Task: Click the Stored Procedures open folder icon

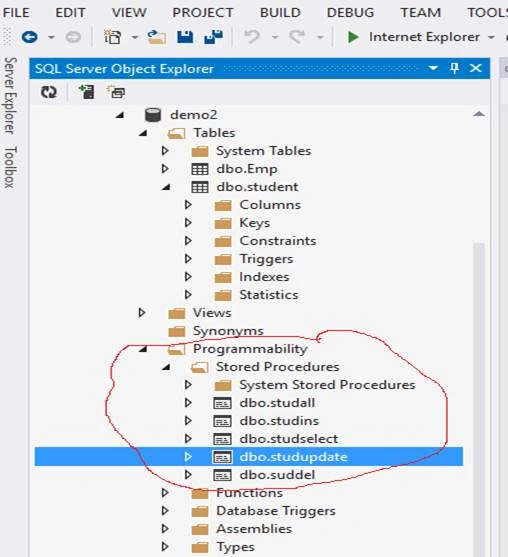Action: pyautogui.click(x=200, y=367)
